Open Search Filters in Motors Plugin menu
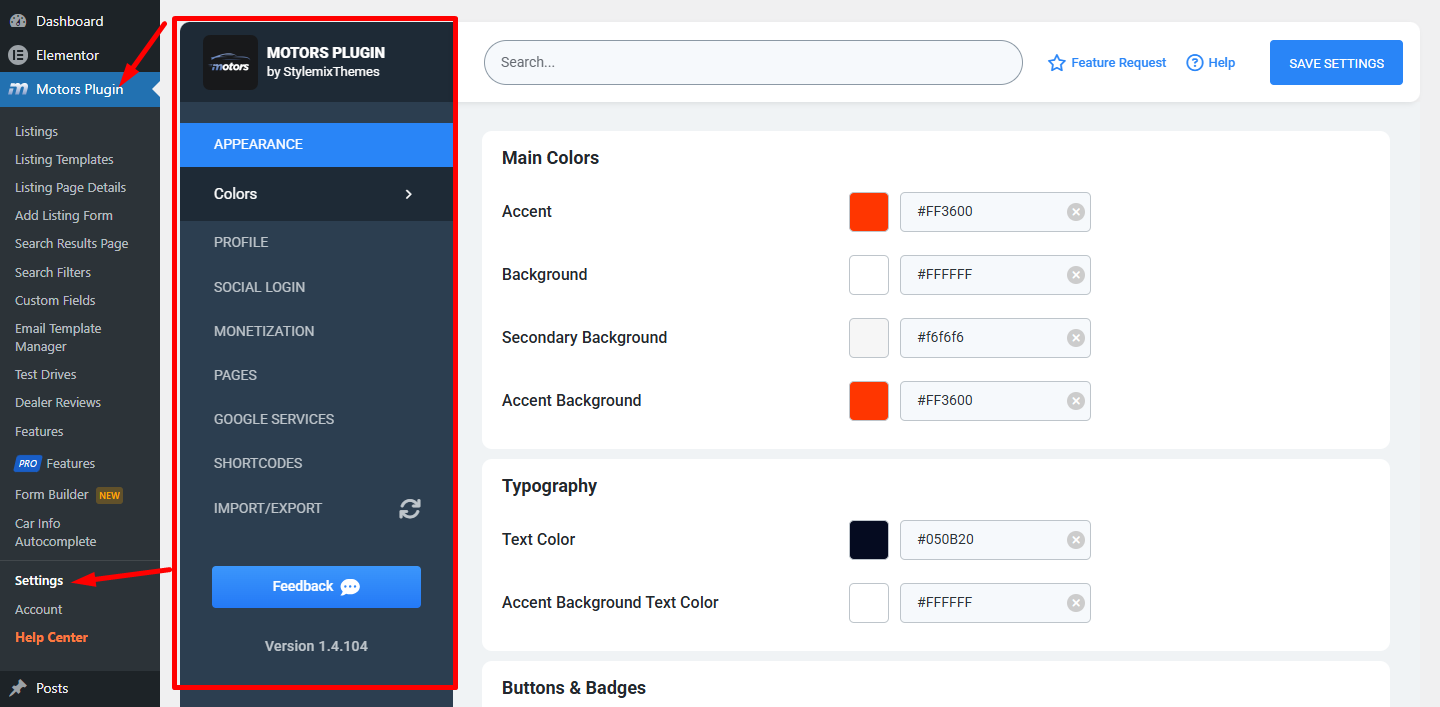Screen dimensions: 1440x707 53,272
